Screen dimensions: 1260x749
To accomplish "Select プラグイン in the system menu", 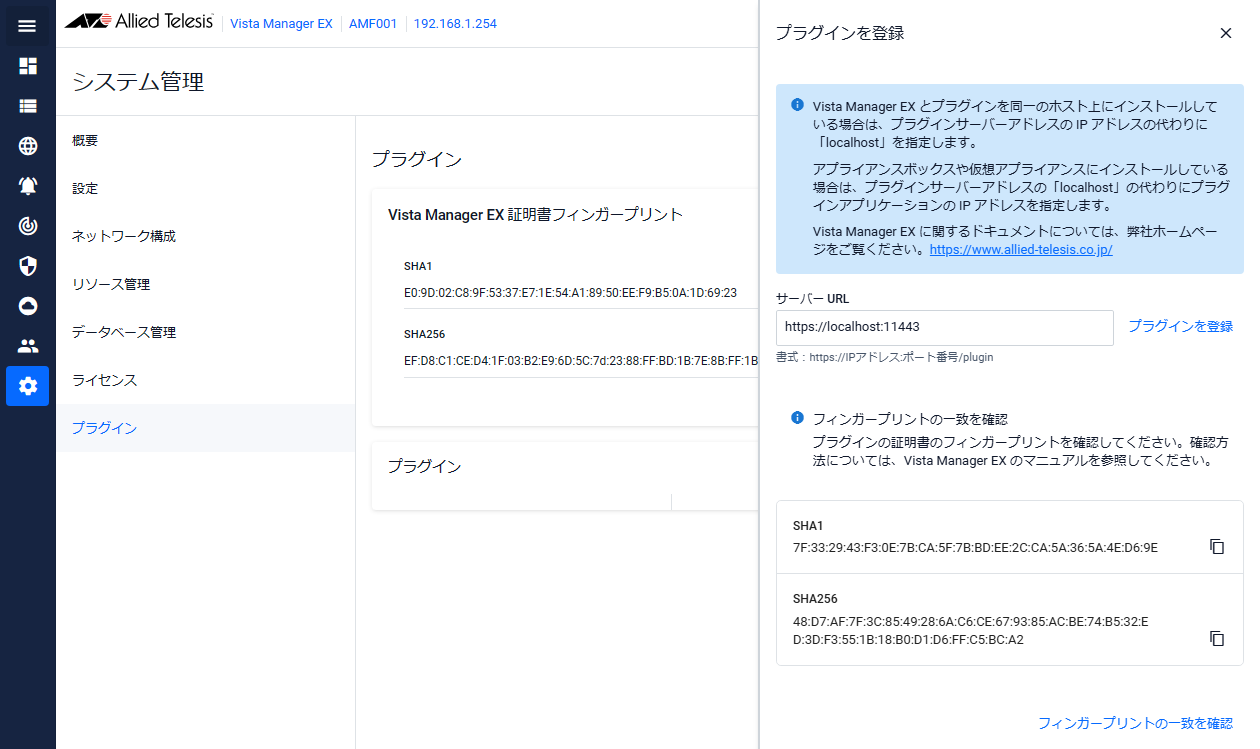I will tap(205, 428).
